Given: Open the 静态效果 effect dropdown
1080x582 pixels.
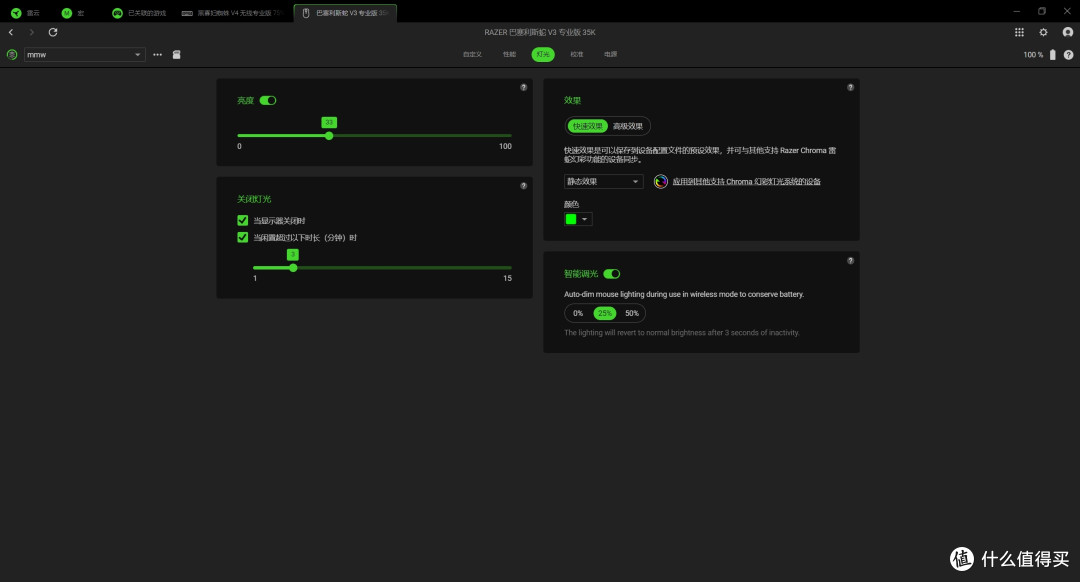Looking at the screenshot, I should click(603, 182).
